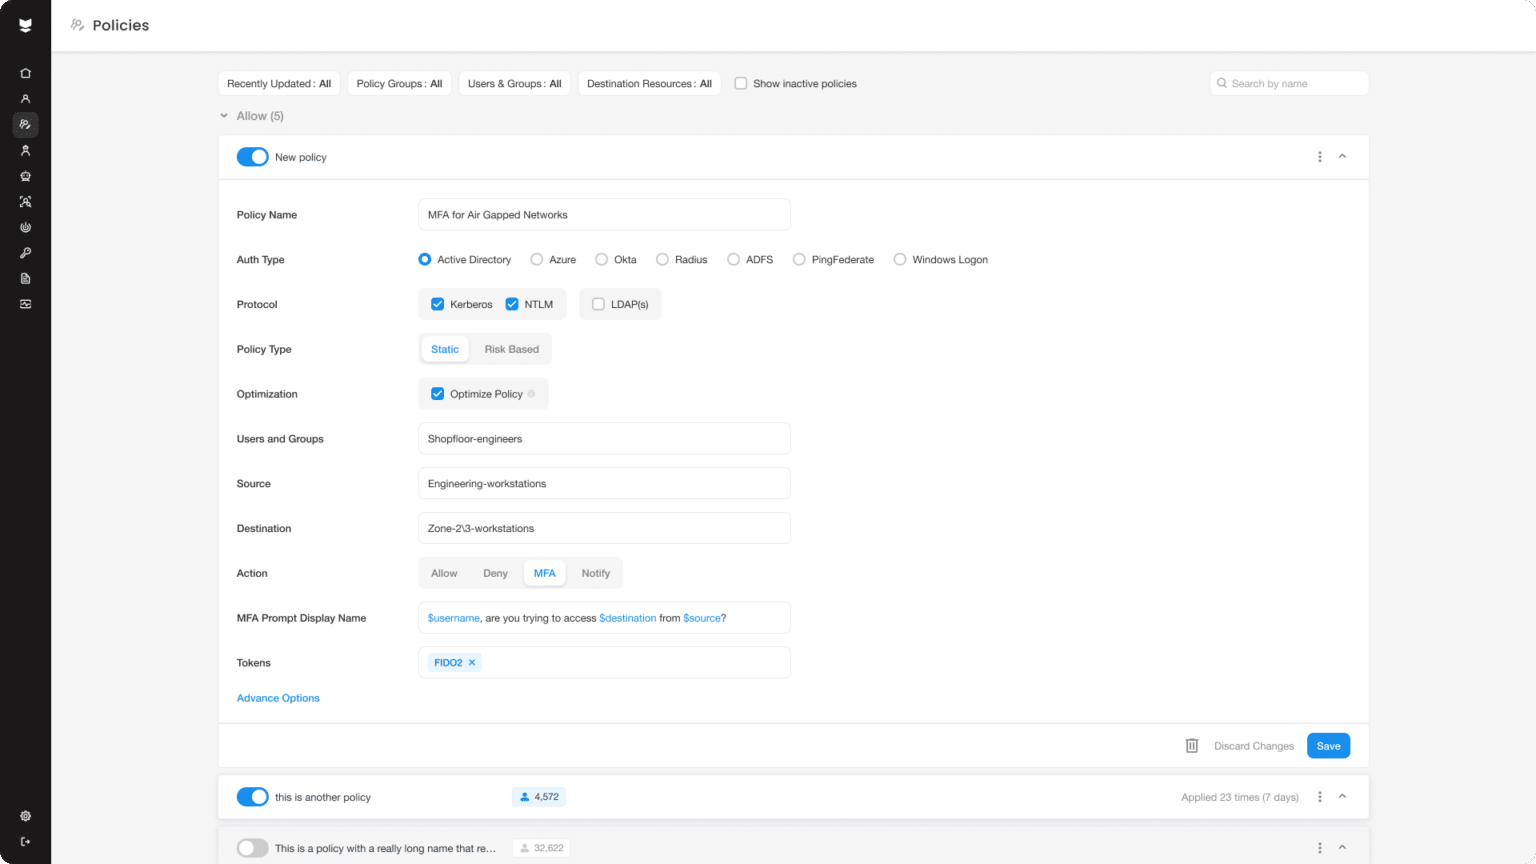This screenshot has height=864, width=1536.
Task: Expand the policy named 'this is another policy'
Action: coord(1343,797)
